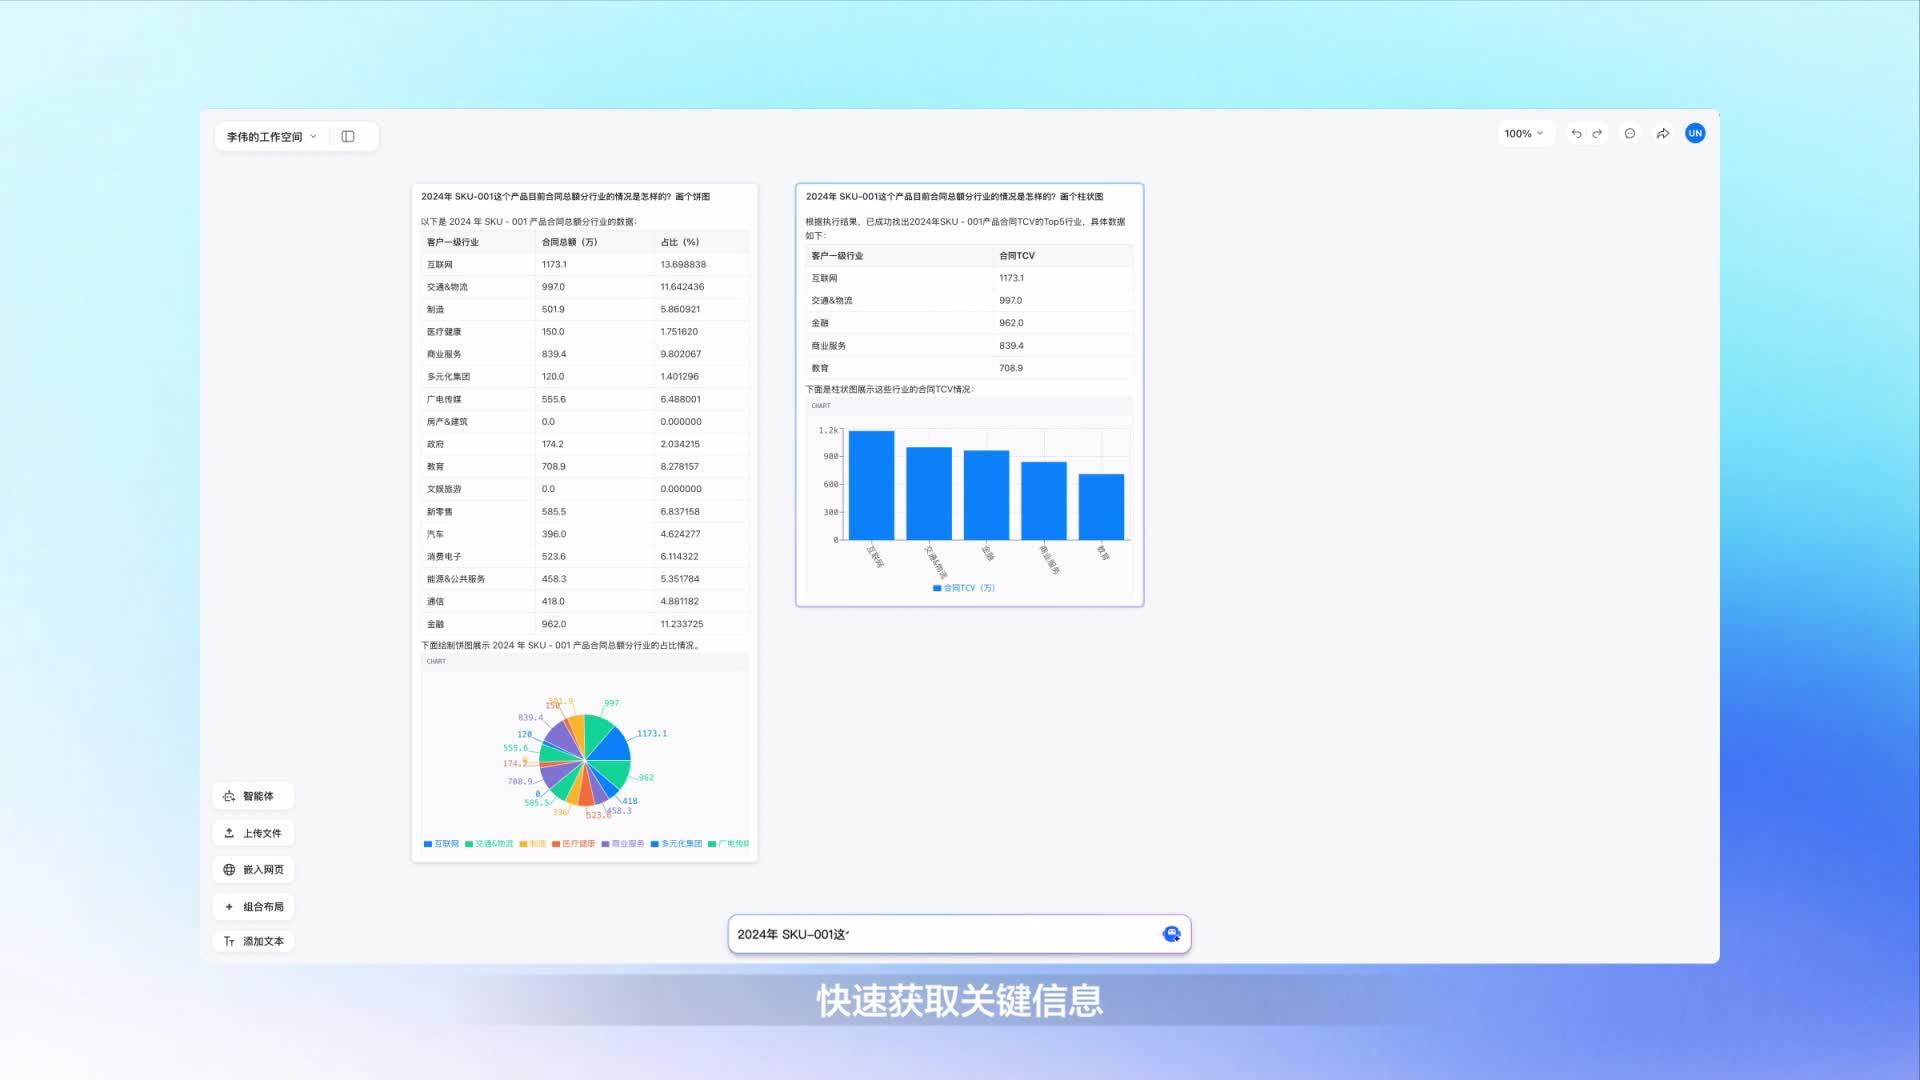The width and height of the screenshot is (1920, 1080).
Task: Open the 李伟的工作空间 workspace dropdown
Action: 265,136
